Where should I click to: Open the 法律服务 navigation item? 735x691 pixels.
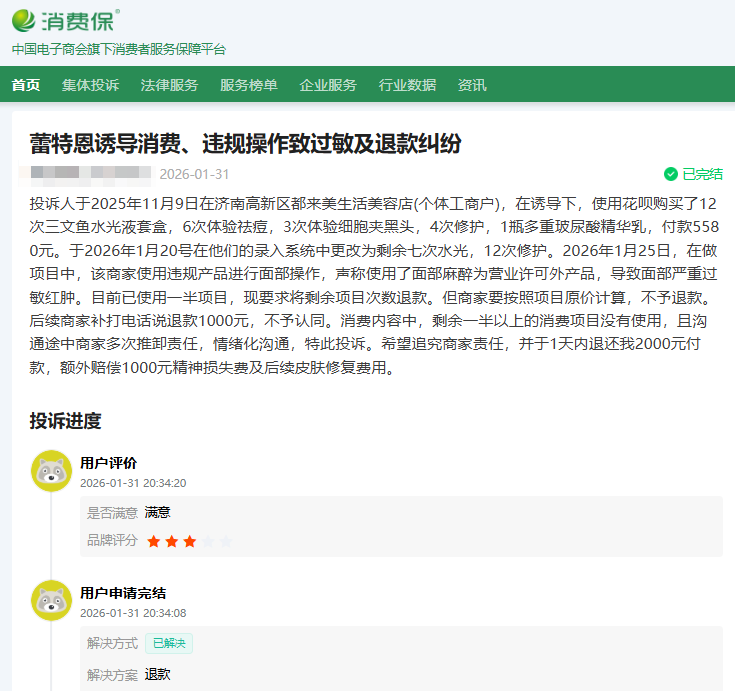tap(169, 85)
